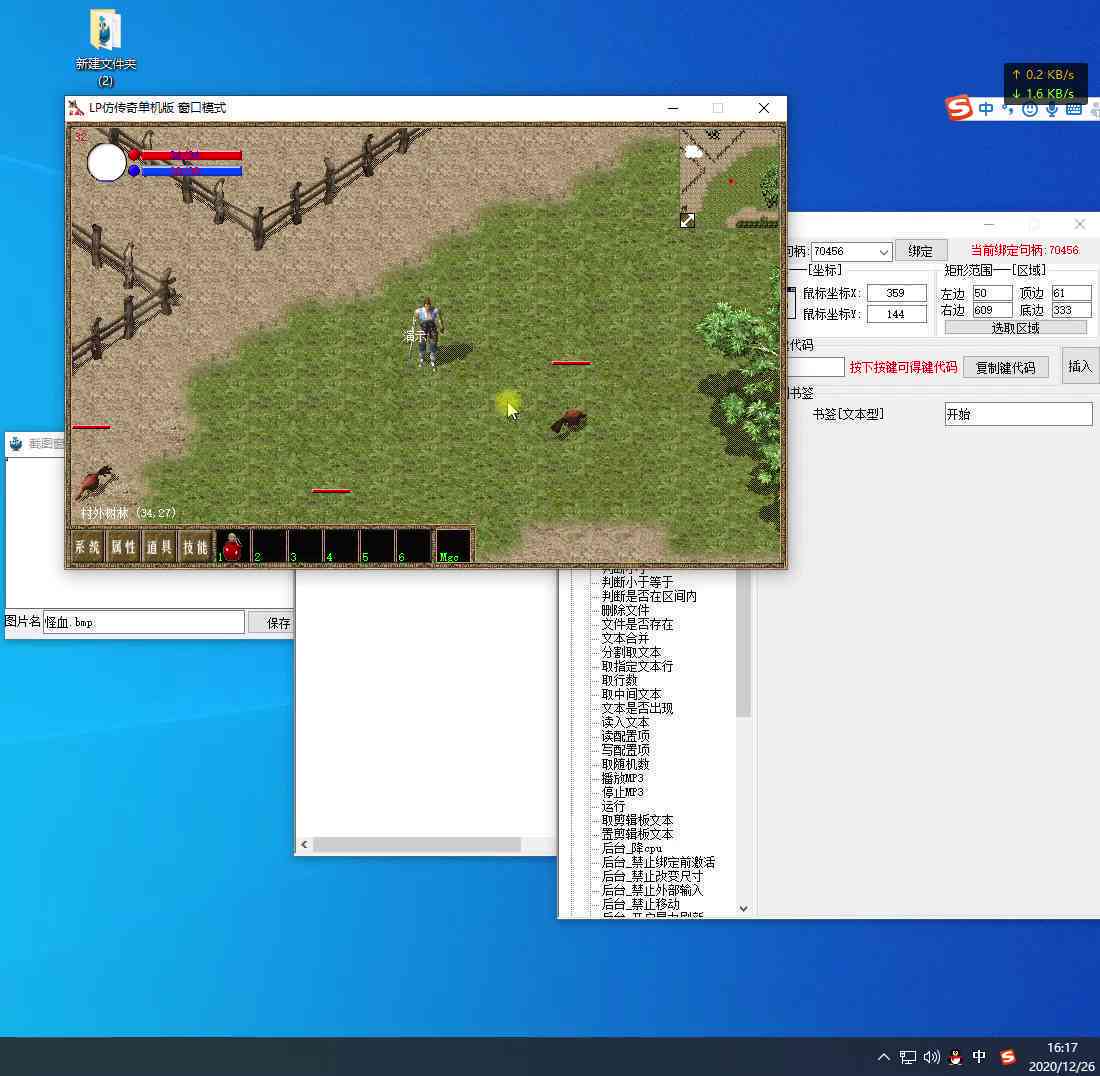Edit the 顶边 top edge value

[x=1071, y=292]
